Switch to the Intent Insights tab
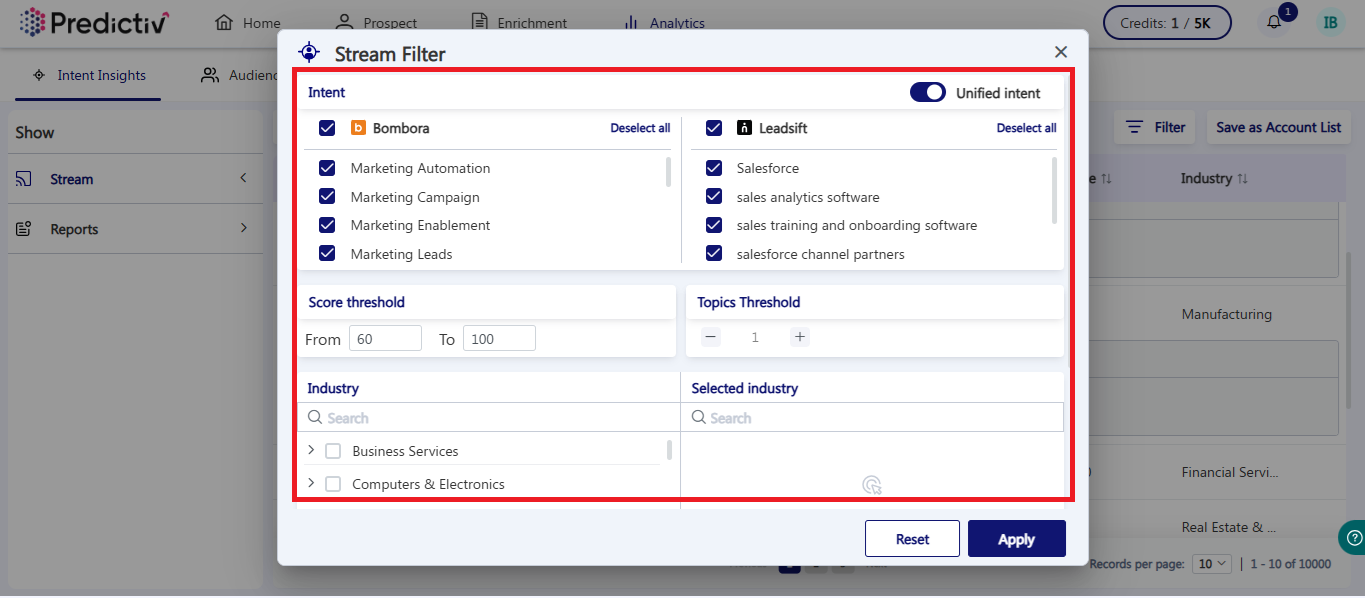Viewport: 1365px width, 598px height. click(x=89, y=75)
